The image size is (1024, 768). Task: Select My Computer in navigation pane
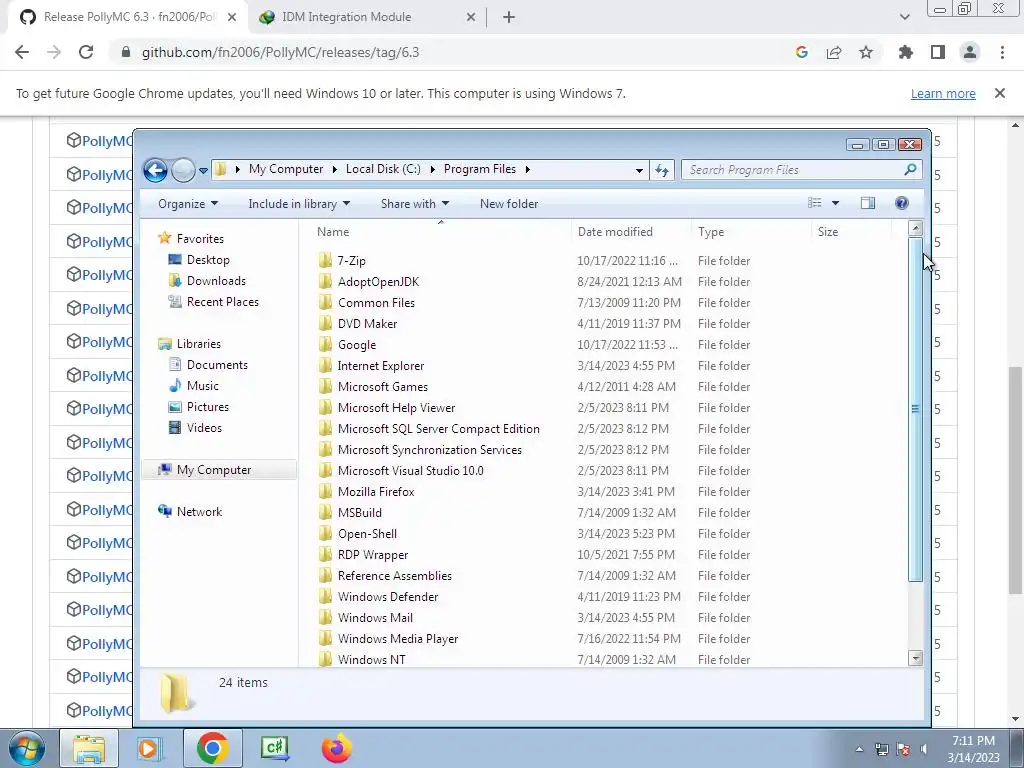click(x=214, y=470)
